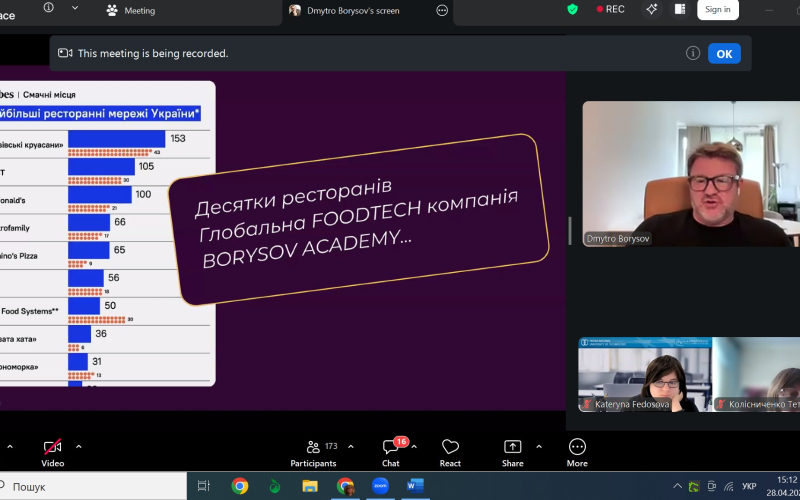Screen dimensions: 800x500
Task: Select Kateryna Fedosova's video thumbnail
Action: tap(641, 375)
